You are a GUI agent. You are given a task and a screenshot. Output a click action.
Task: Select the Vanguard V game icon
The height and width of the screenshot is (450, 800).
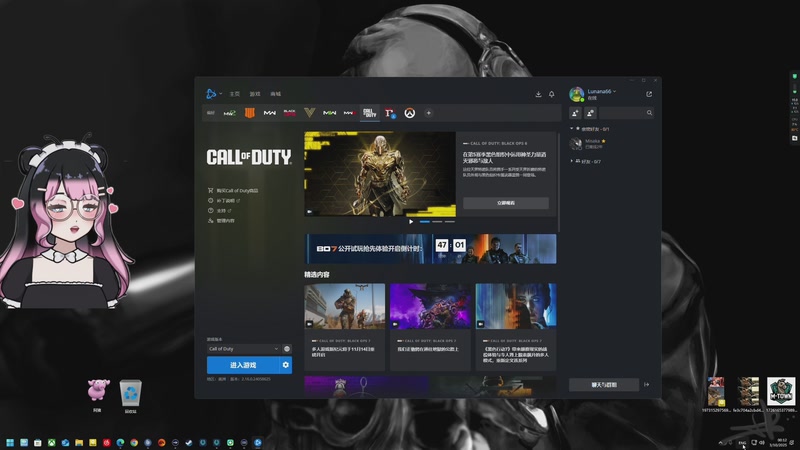coord(309,113)
